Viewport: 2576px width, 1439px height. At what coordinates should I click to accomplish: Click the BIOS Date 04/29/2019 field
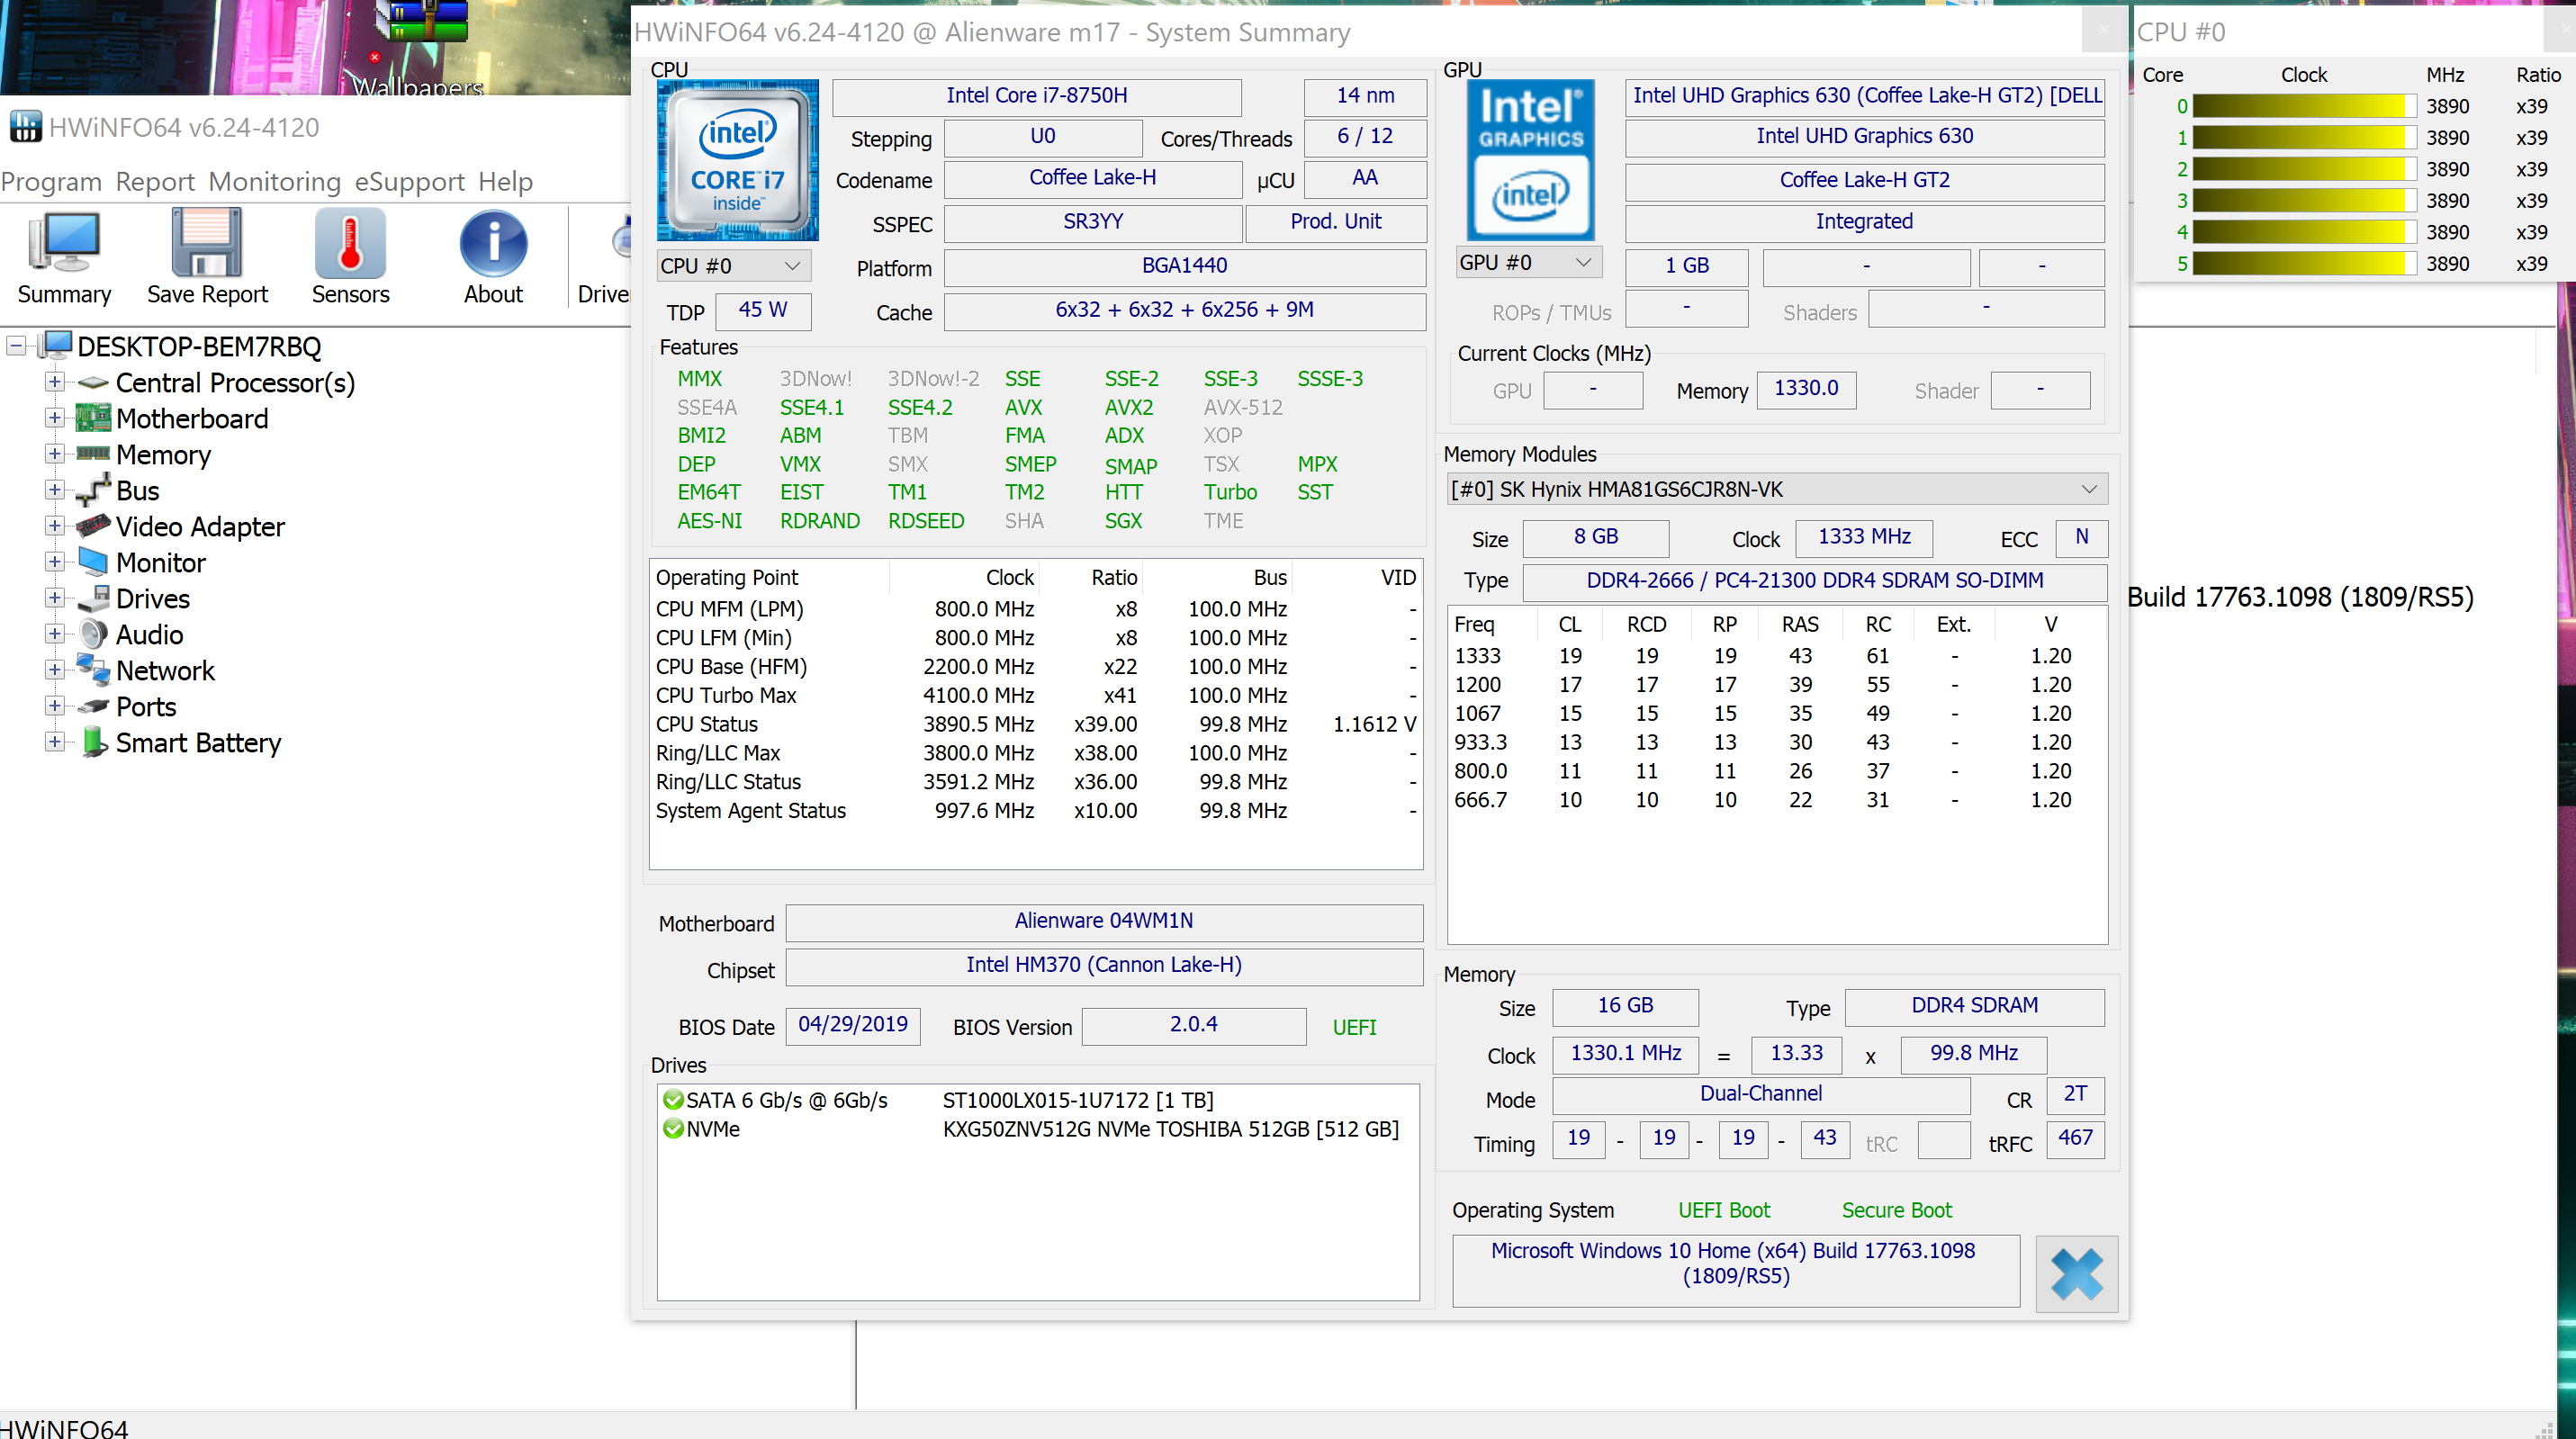[x=853, y=1025]
